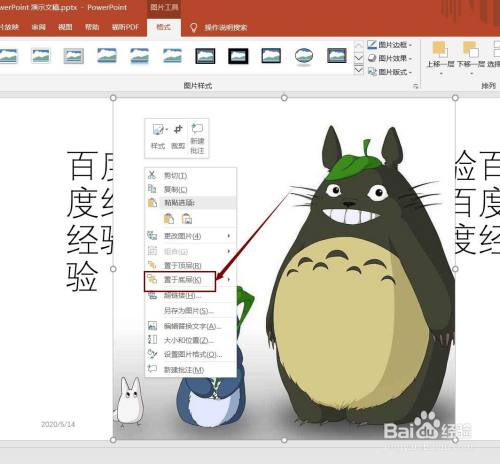Switch to the Review (审阅) tab
The width and height of the screenshot is (500, 464).
tap(38, 27)
